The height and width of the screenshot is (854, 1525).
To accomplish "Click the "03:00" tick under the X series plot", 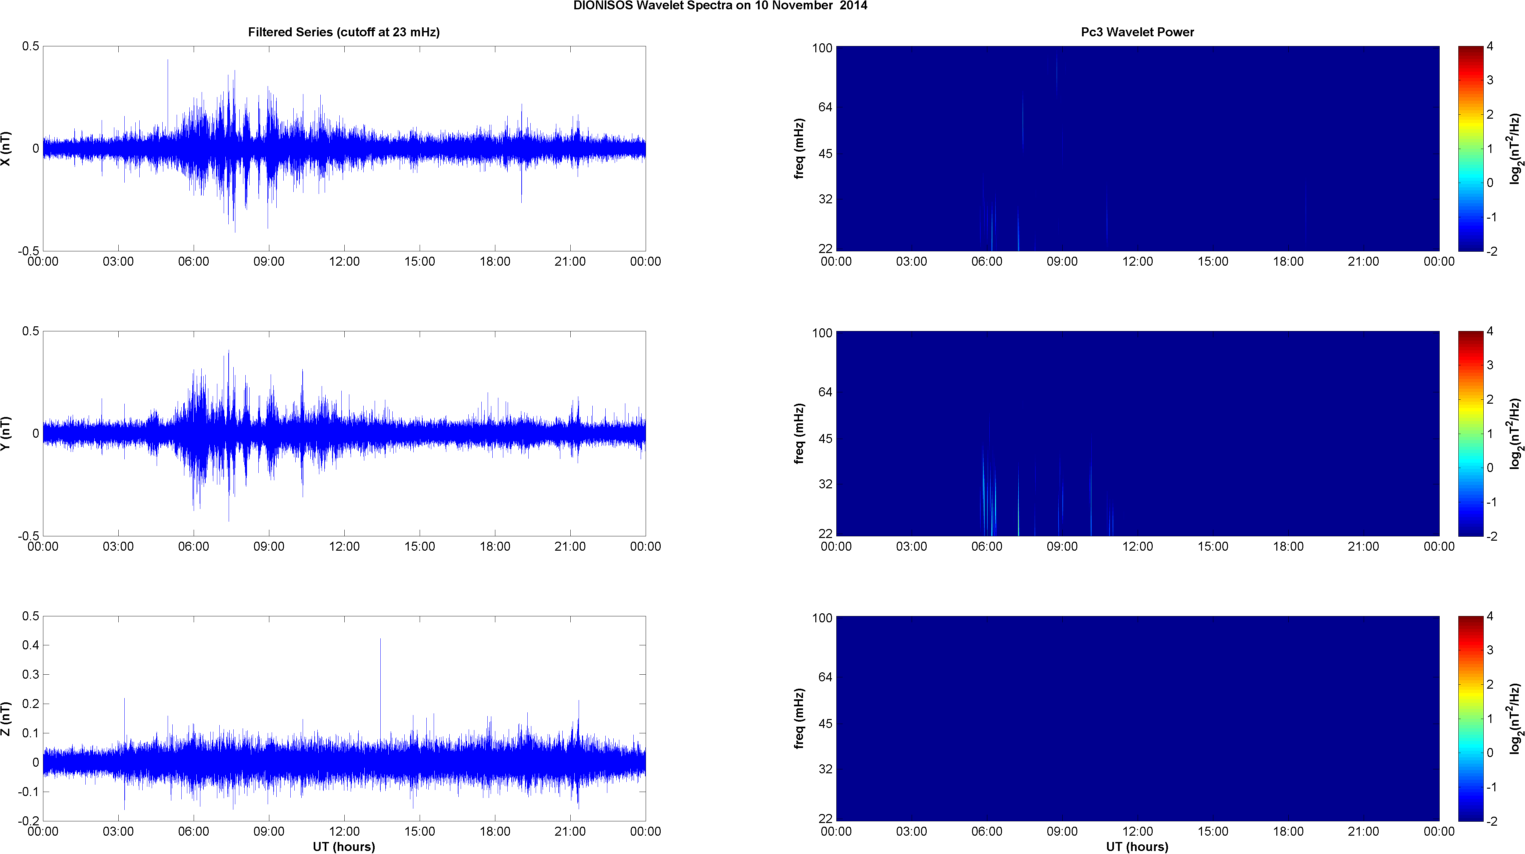I will tap(118, 262).
